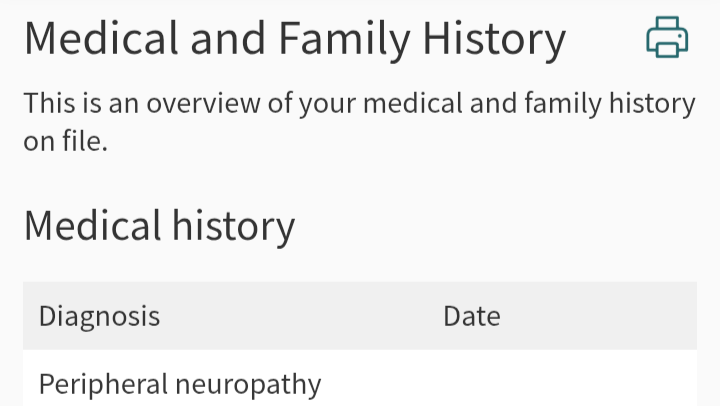Screen dimensions: 720x406
Task: Print the Medical and Family History page
Action: [667, 38]
